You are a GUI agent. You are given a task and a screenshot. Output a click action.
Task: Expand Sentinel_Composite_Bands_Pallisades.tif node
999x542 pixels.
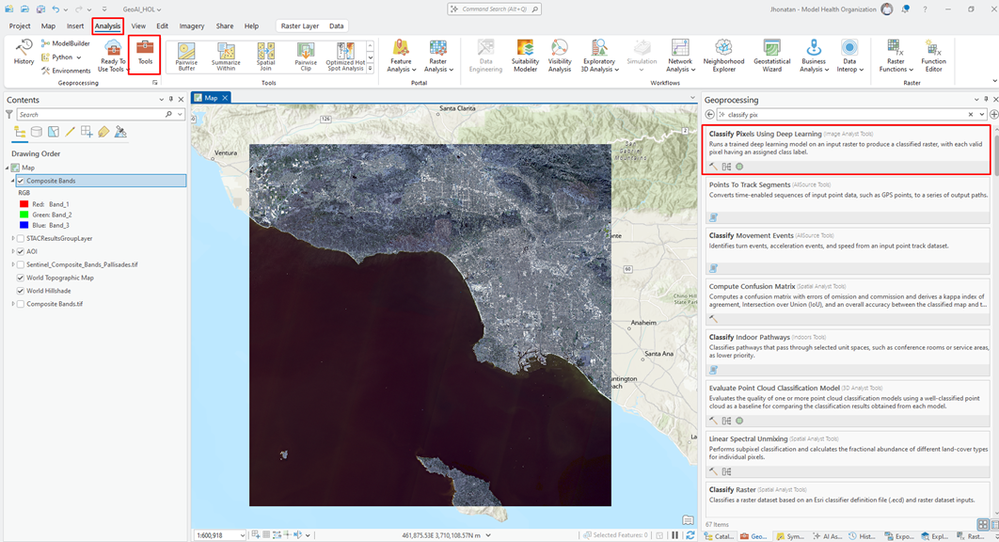[13, 265]
